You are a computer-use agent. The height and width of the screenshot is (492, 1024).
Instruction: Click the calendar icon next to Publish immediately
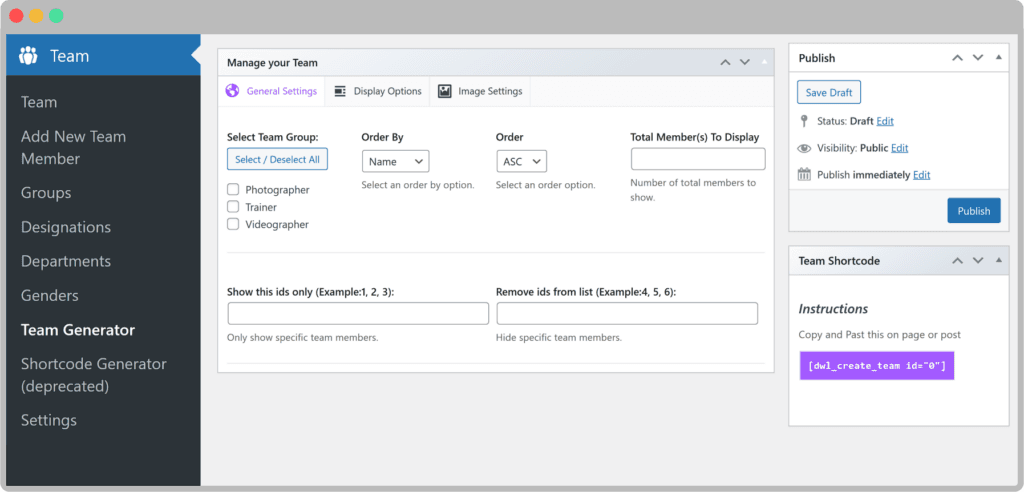(x=804, y=175)
